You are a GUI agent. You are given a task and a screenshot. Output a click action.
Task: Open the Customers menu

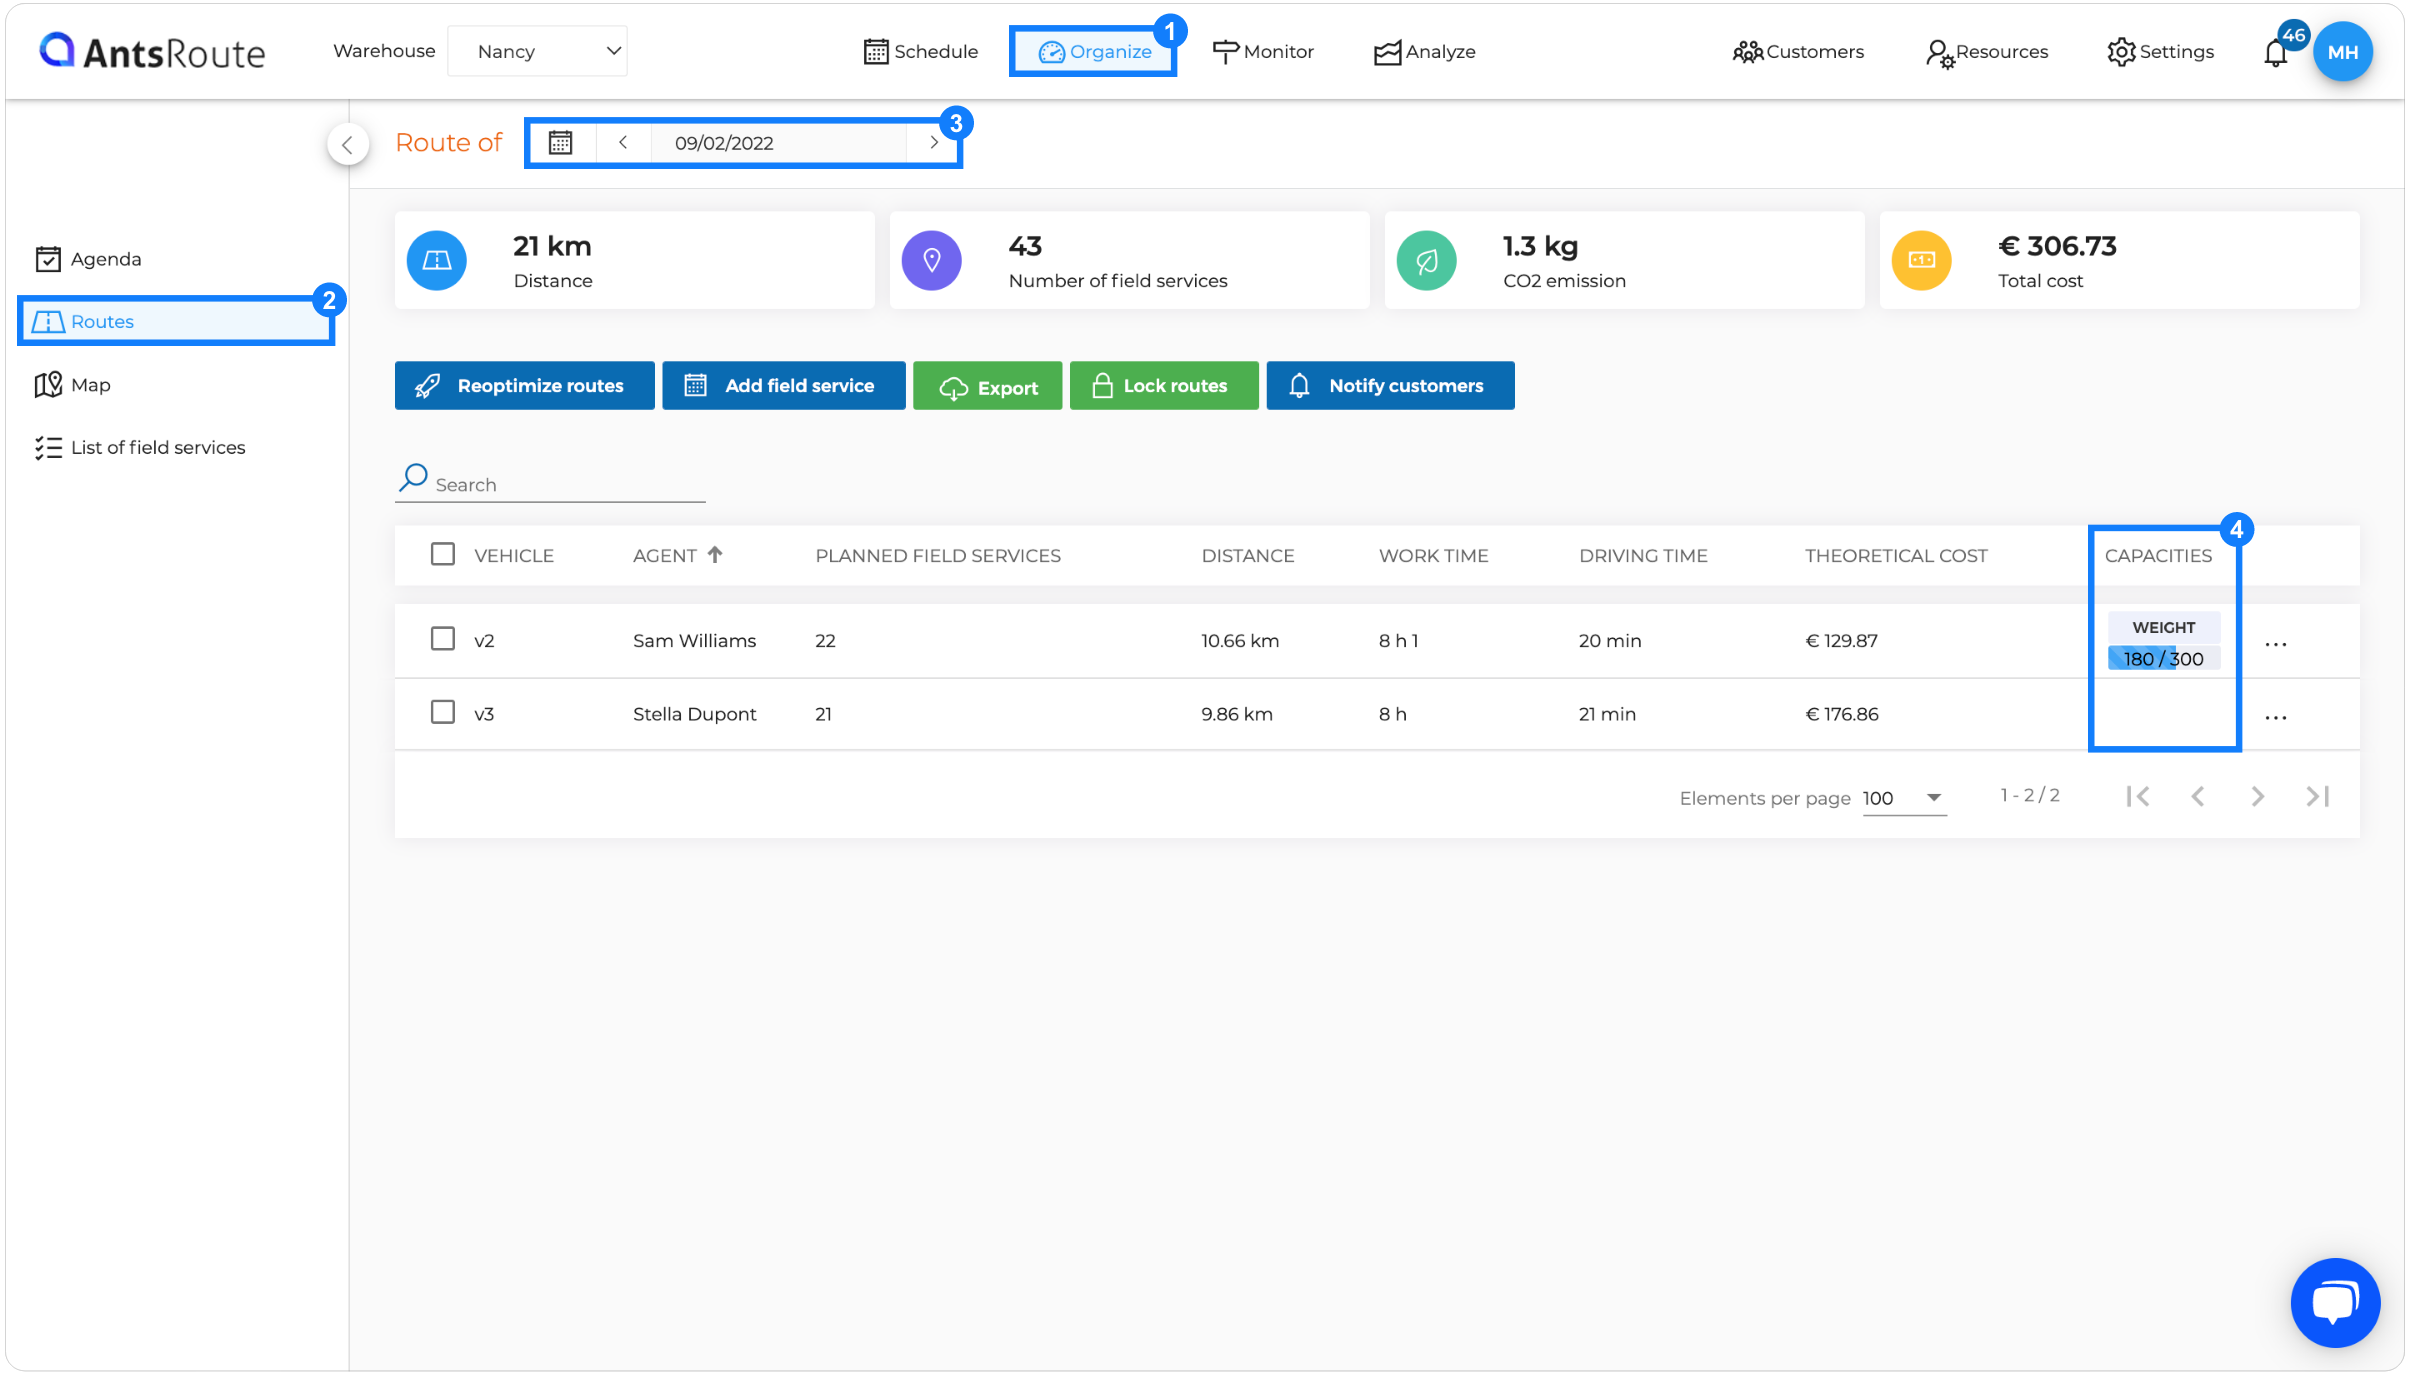coord(1798,52)
